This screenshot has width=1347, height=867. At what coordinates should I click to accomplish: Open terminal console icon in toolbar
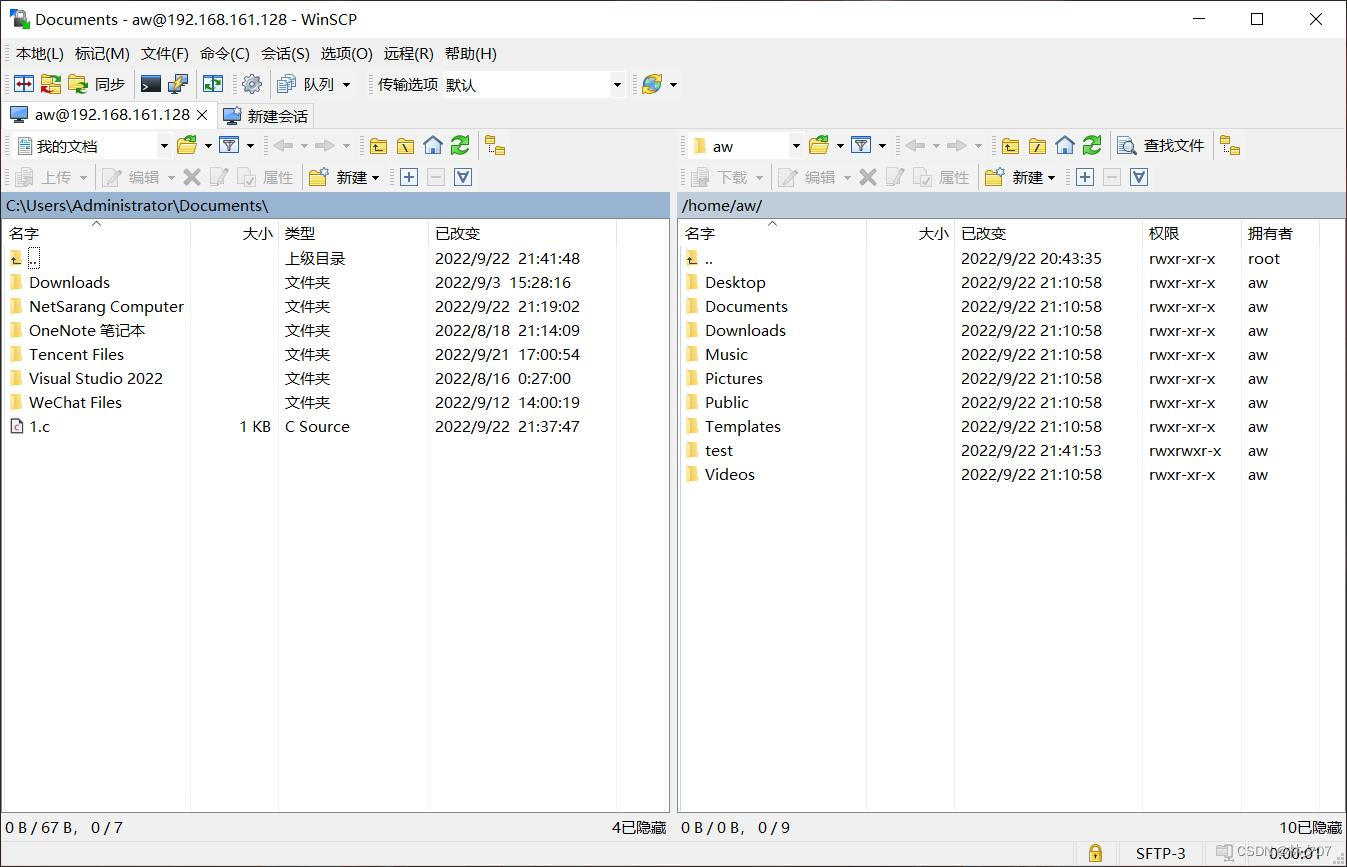(x=151, y=84)
